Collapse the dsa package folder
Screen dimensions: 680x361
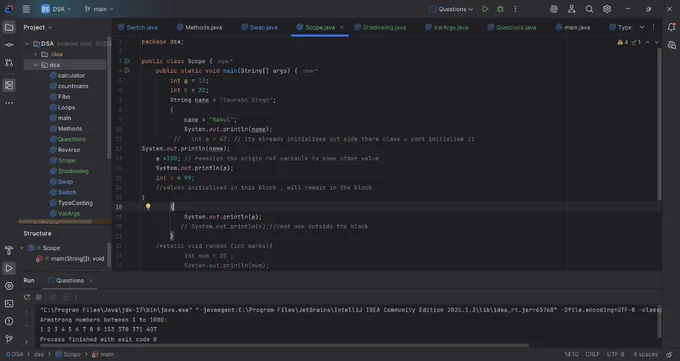(36, 65)
